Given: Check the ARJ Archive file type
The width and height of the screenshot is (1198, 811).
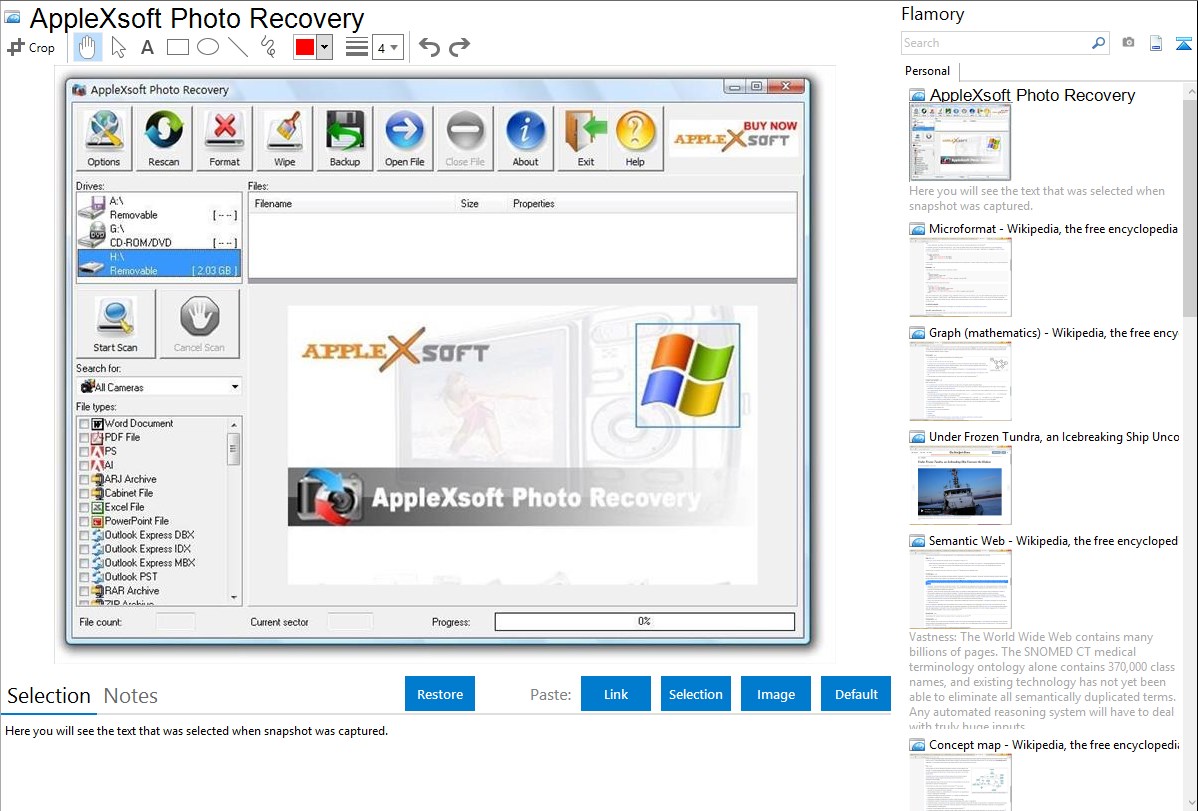Looking at the screenshot, I should tap(84, 479).
